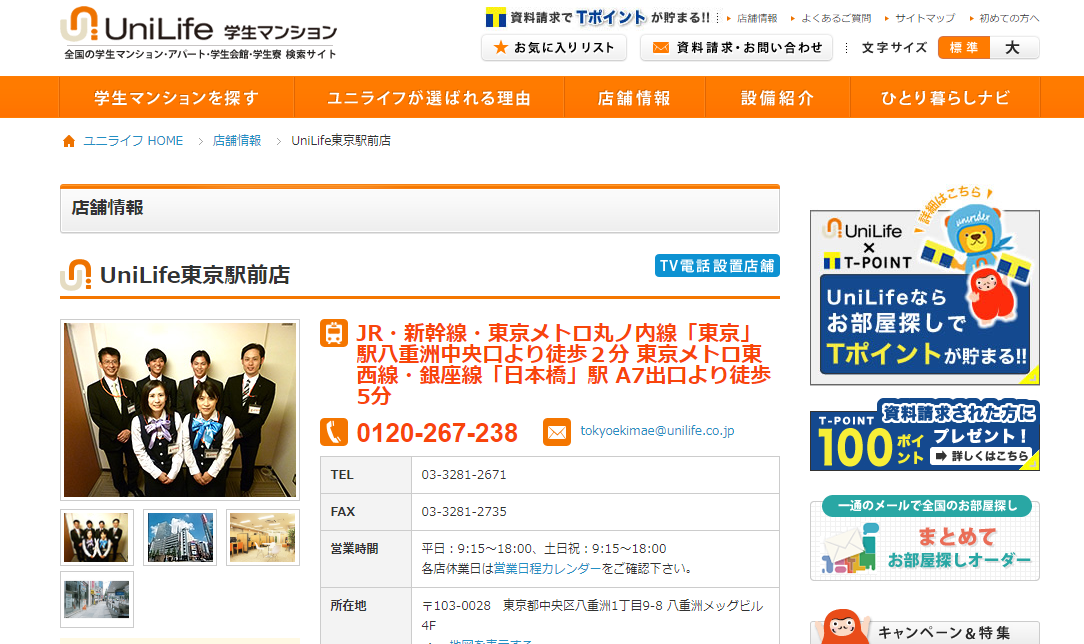
Task: Open the お気に入りリスト favorites button
Action: click(554, 48)
